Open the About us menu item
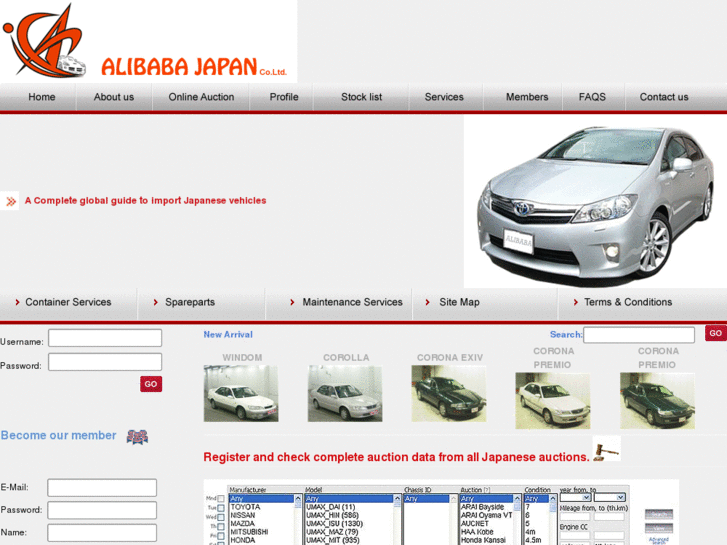 tap(114, 97)
